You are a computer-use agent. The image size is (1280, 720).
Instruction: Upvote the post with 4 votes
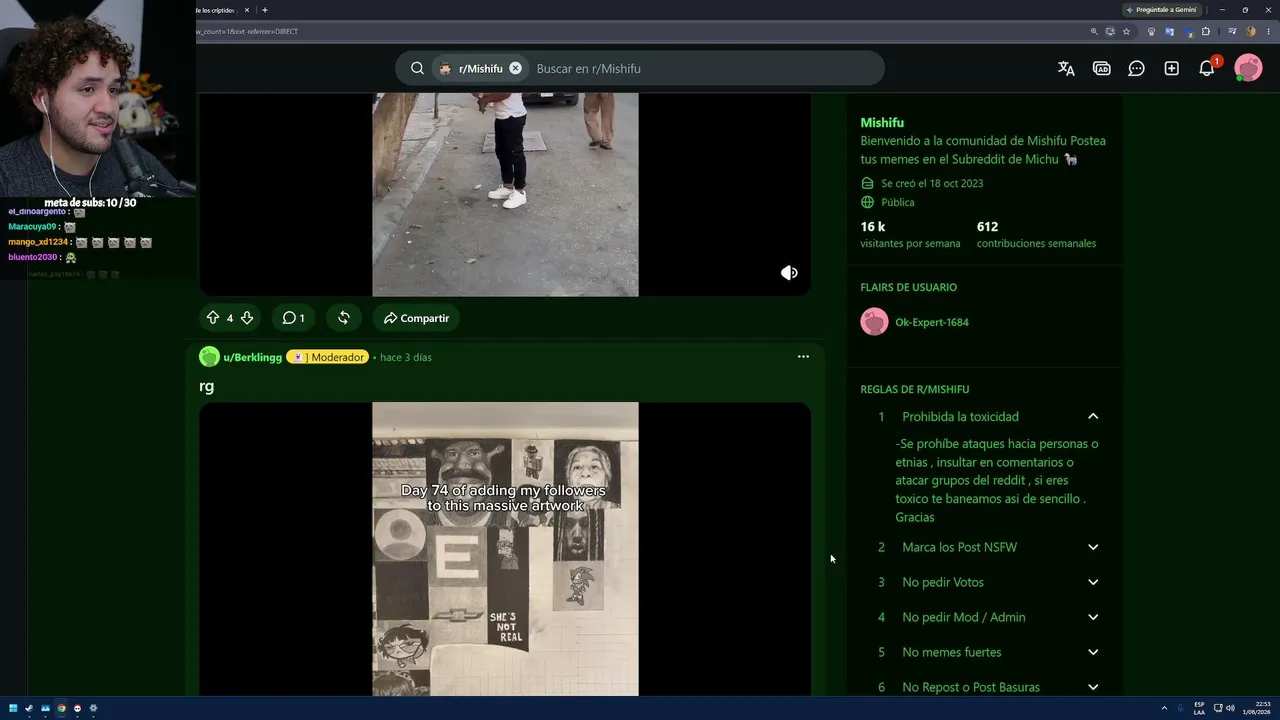click(212, 318)
